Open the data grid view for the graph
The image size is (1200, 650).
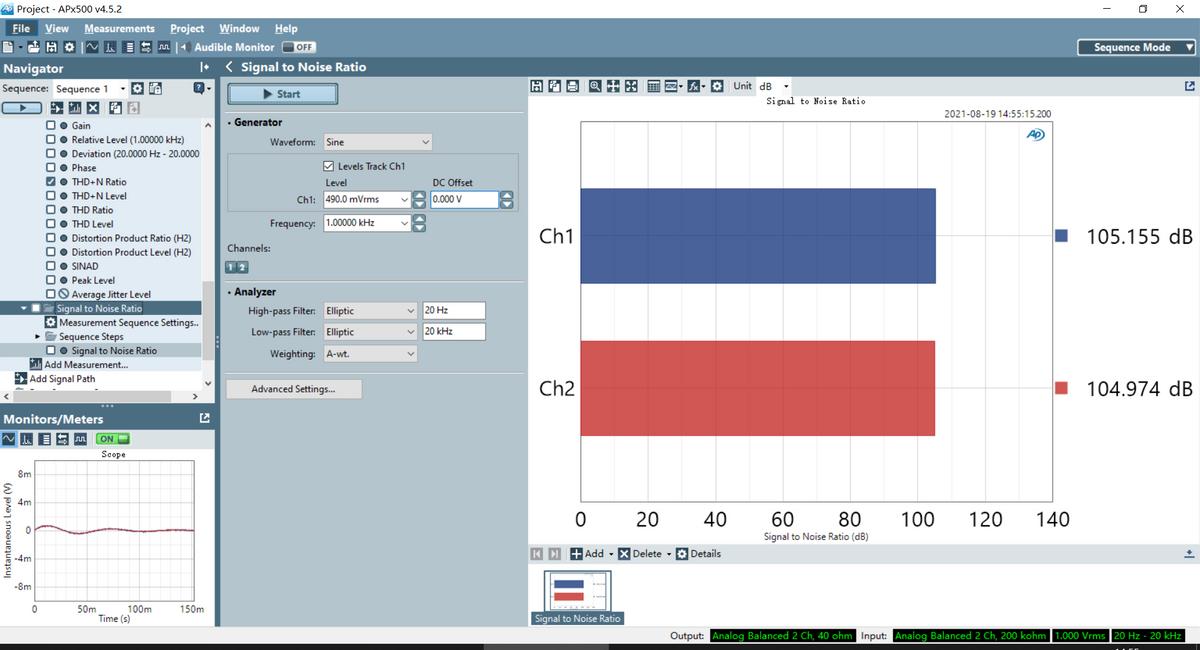tap(654, 86)
